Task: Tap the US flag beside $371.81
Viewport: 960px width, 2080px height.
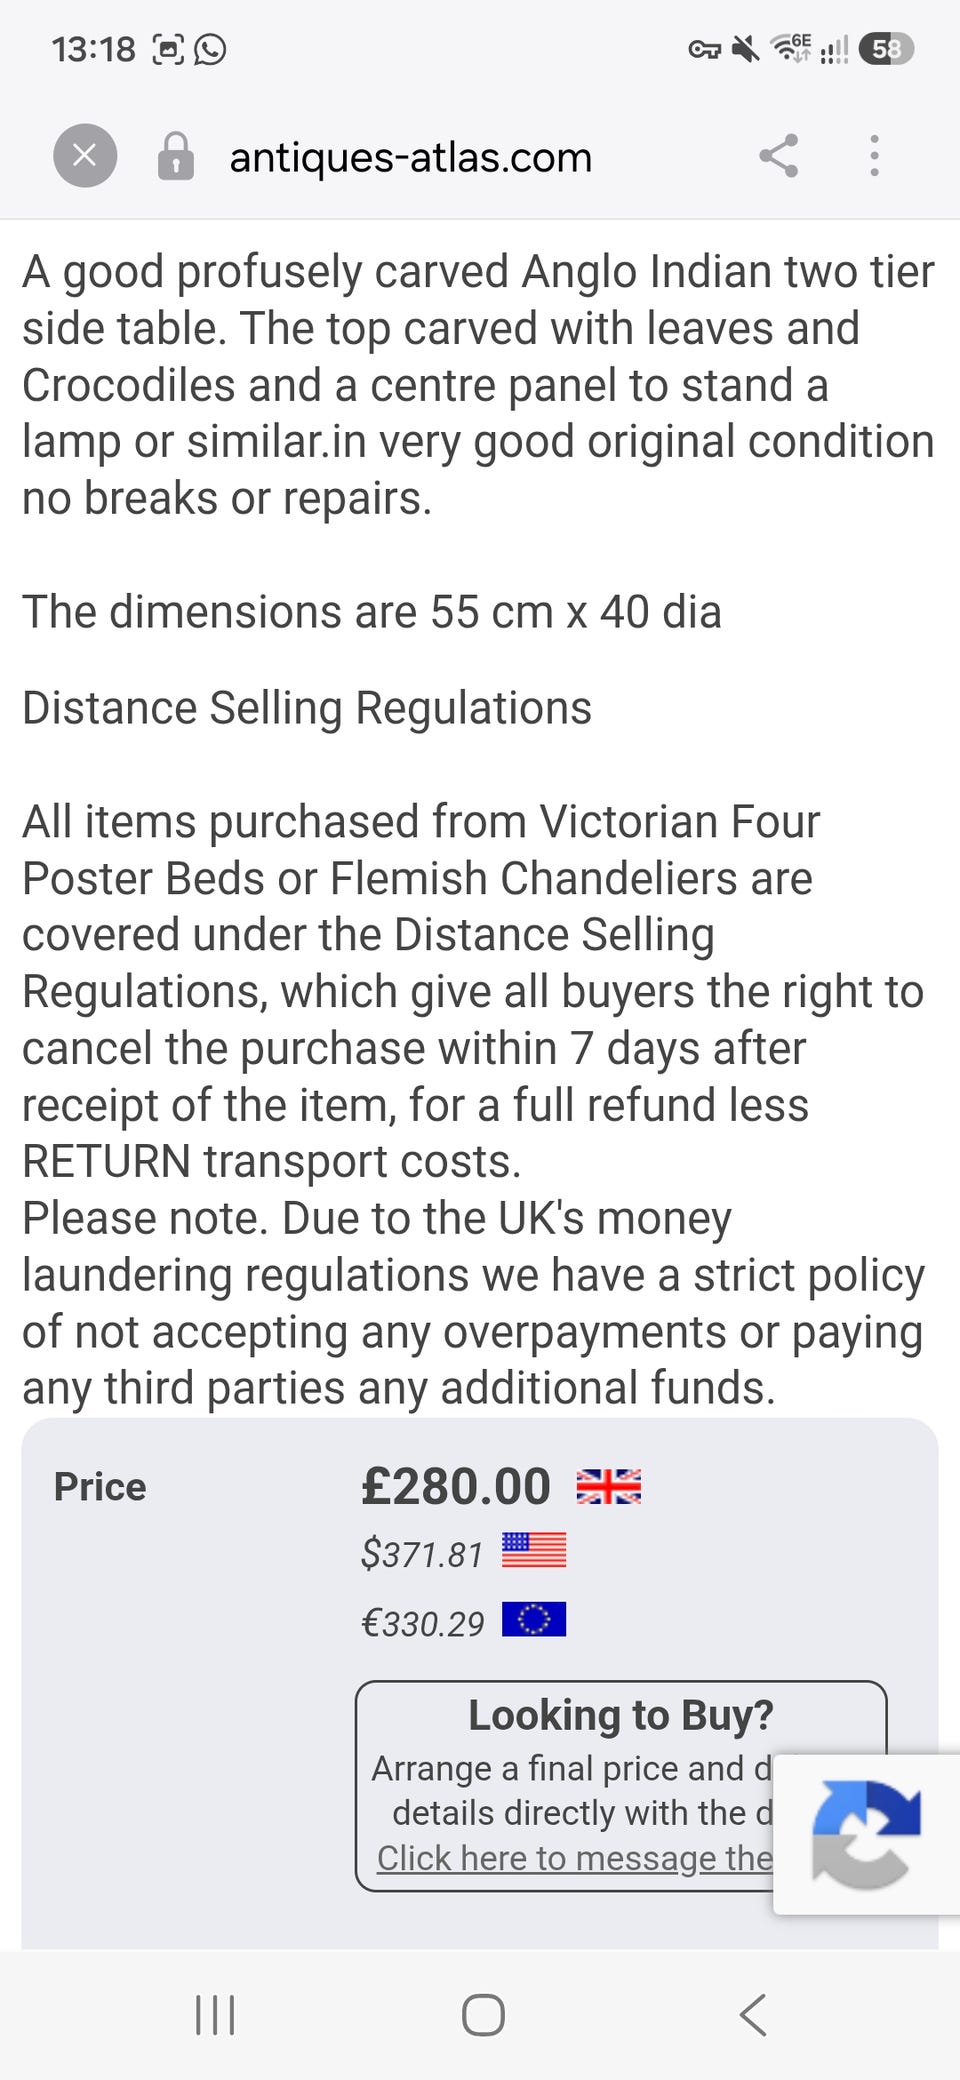Action: tap(534, 1551)
